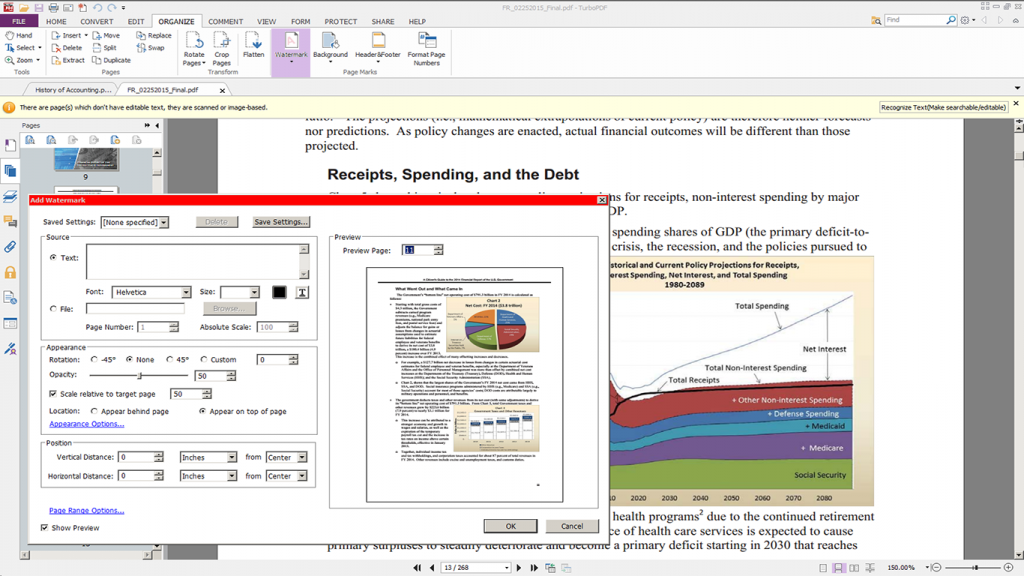Click the watermark Text input box
Viewport: 1024px width, 576px height.
[193, 261]
